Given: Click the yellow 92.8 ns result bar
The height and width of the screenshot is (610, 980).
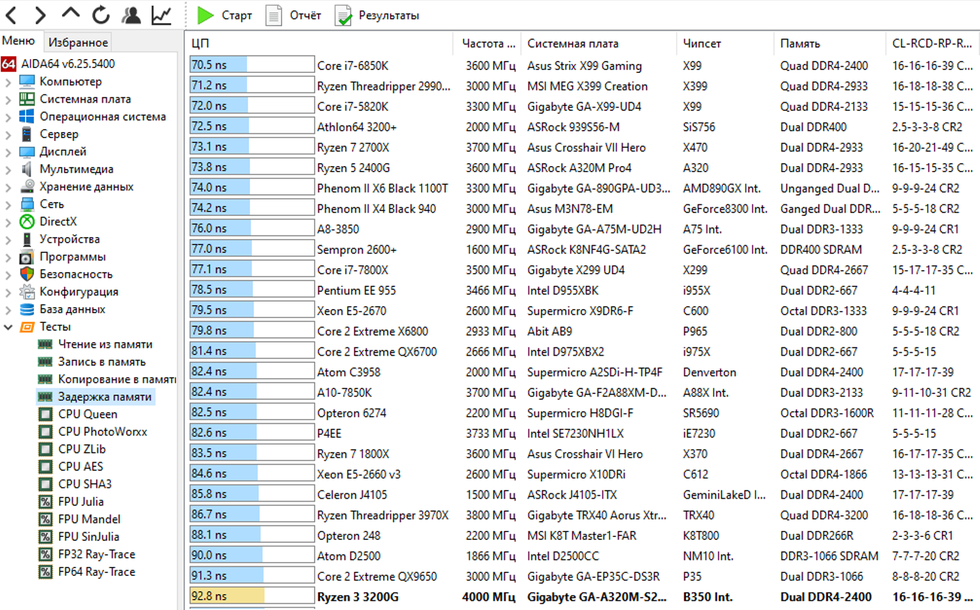Looking at the screenshot, I should click(x=228, y=597).
